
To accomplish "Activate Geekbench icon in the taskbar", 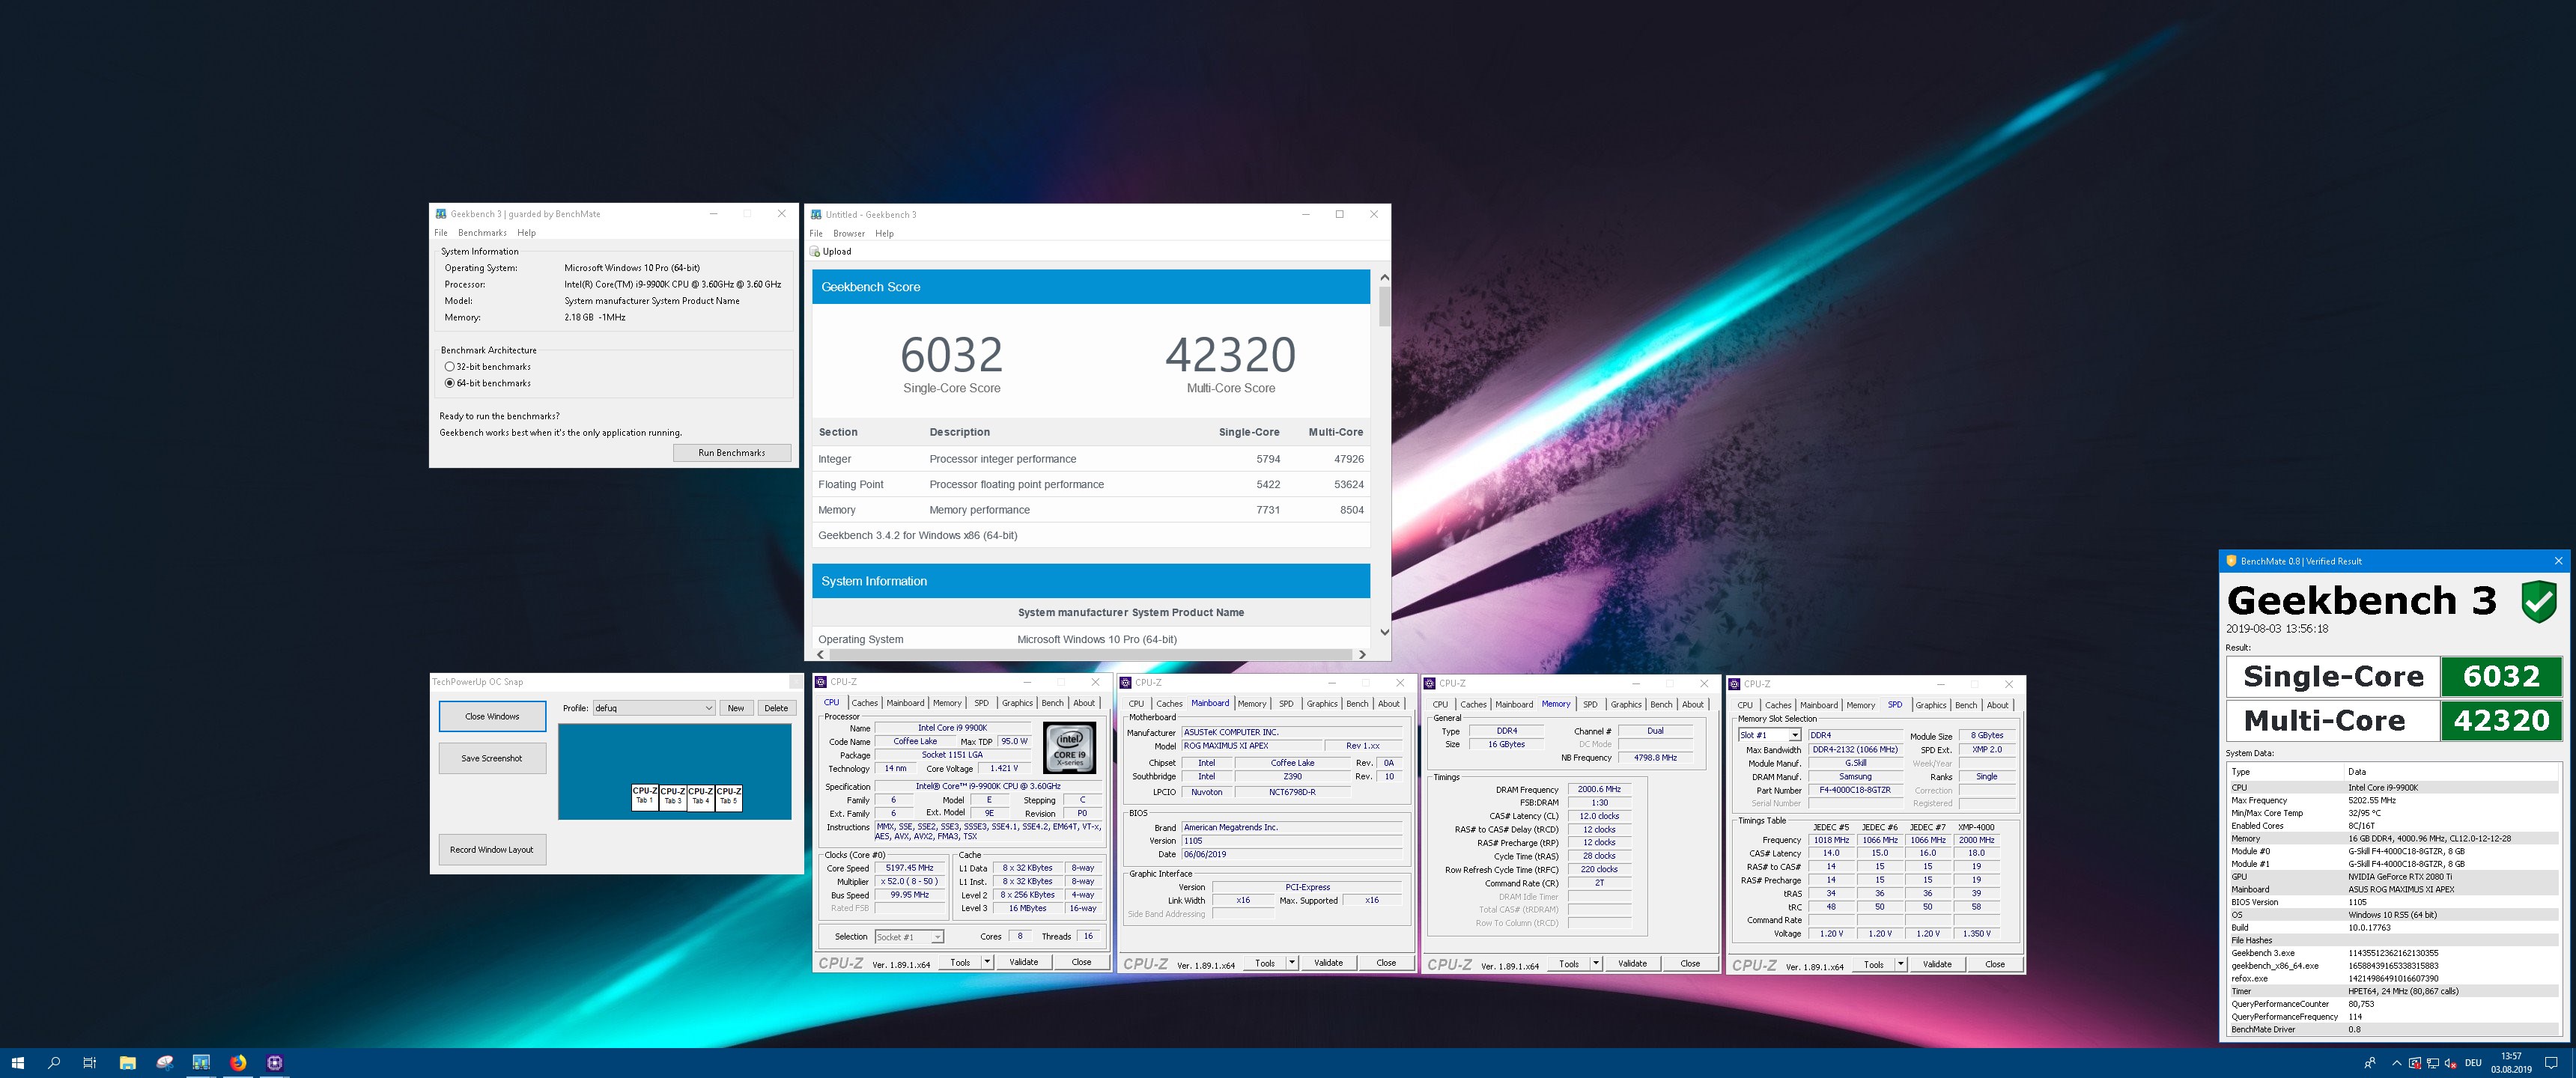I will (201, 1063).
